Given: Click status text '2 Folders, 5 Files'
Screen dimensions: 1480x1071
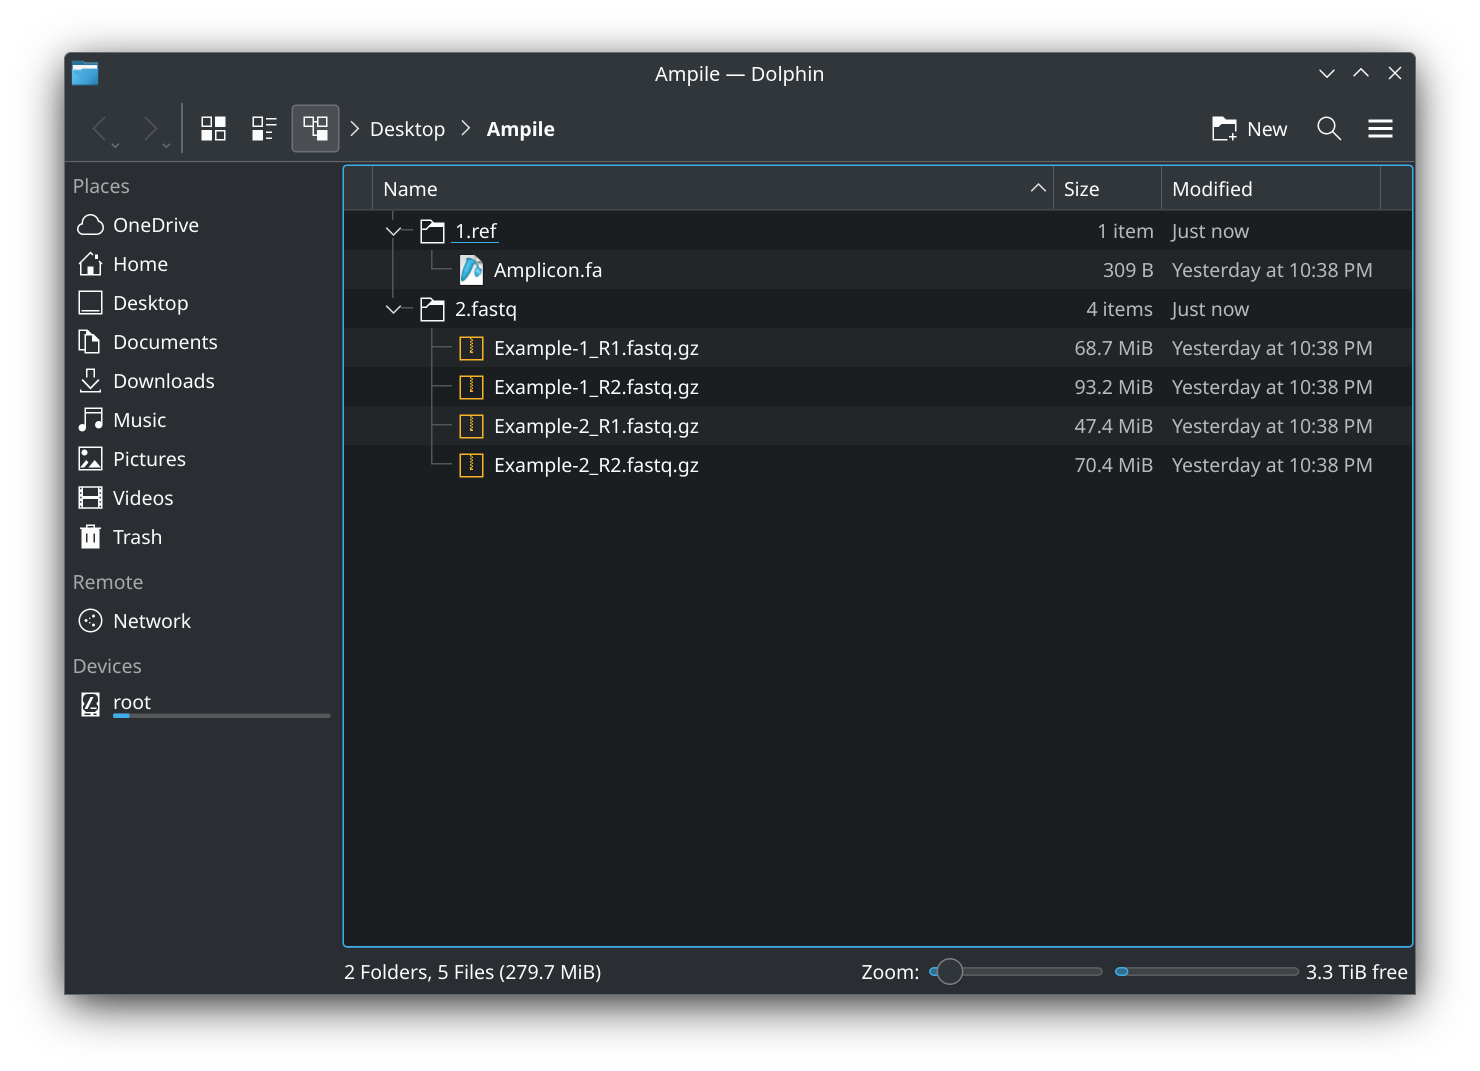Looking at the screenshot, I should pyautogui.click(x=472, y=972).
